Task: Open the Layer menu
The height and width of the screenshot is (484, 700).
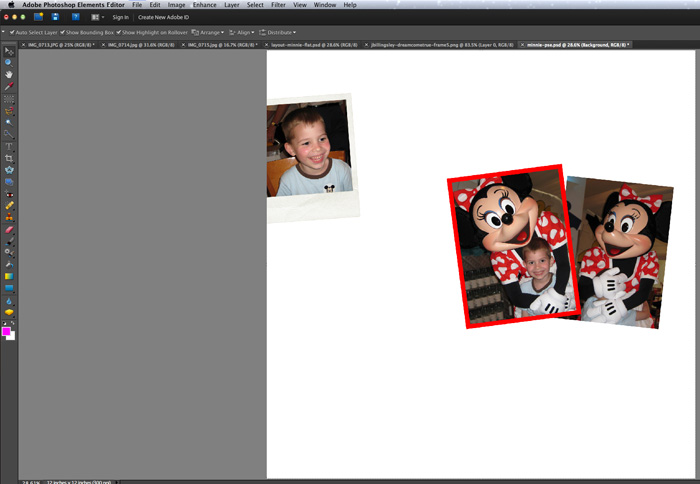Action: [232, 4]
